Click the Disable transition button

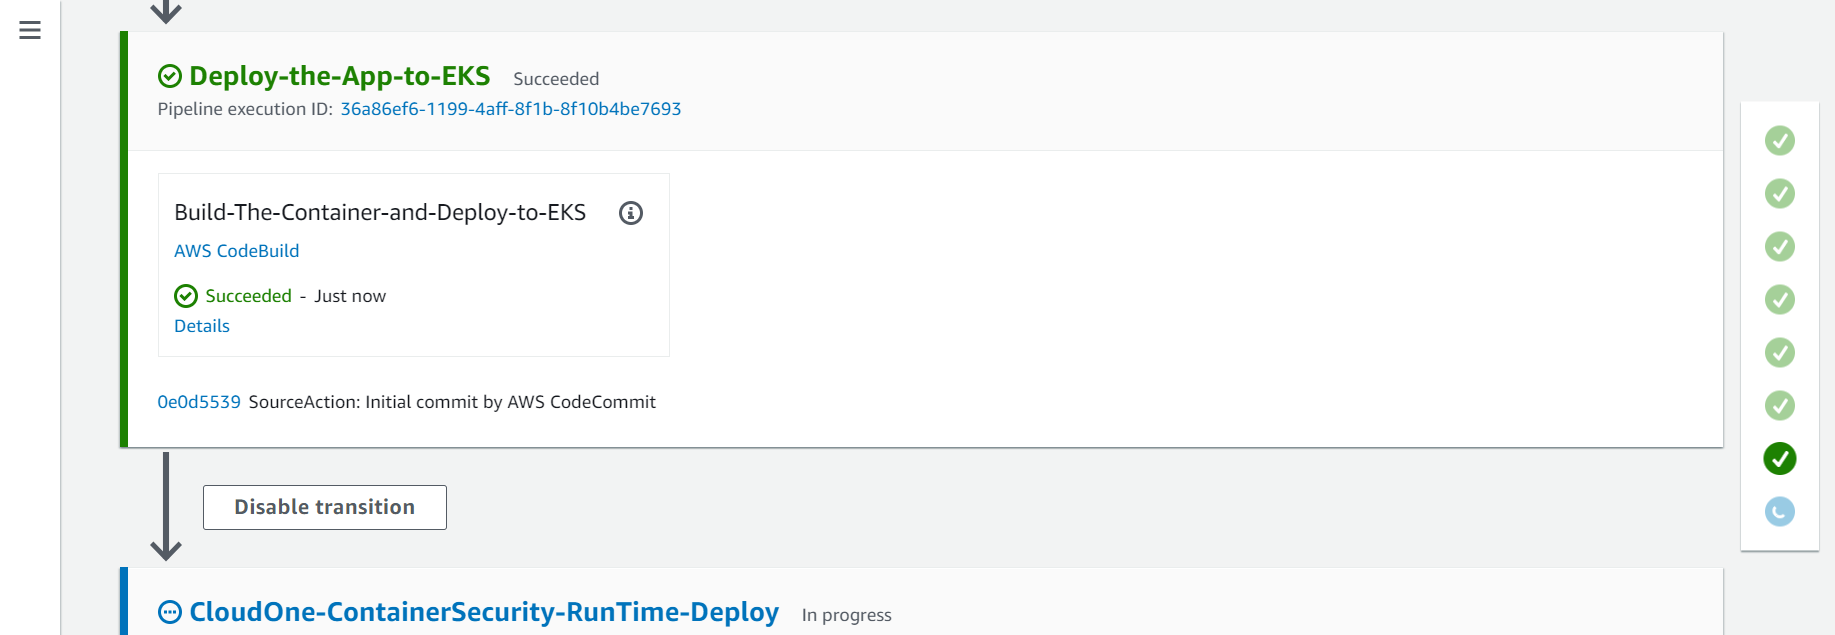[325, 507]
